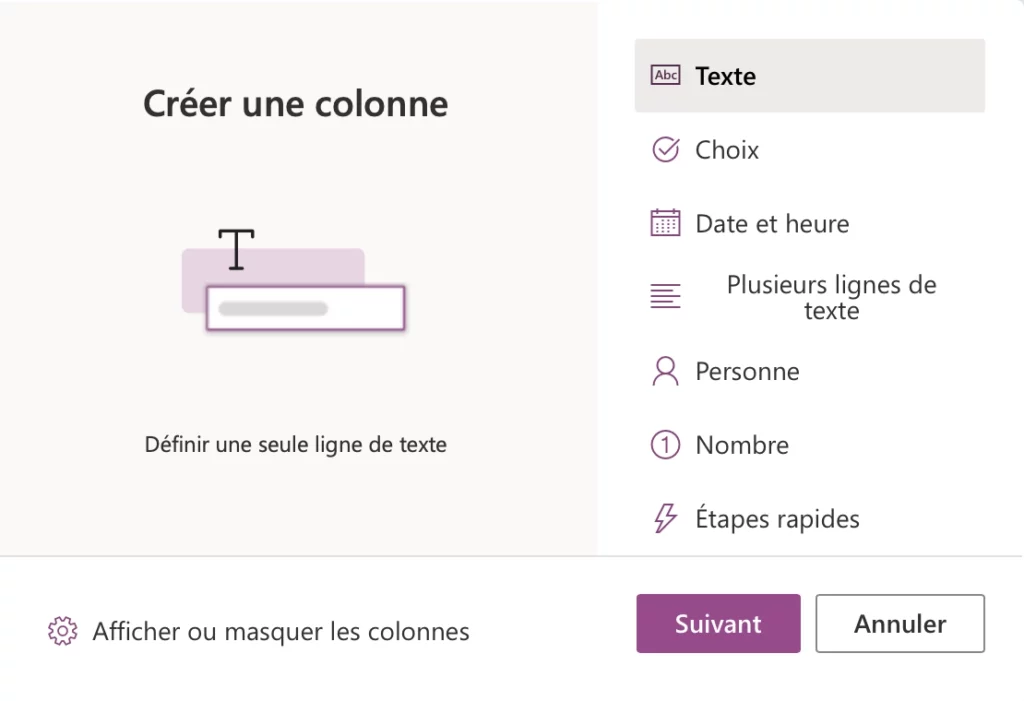Click the Créer une colonne dialog title

point(295,103)
